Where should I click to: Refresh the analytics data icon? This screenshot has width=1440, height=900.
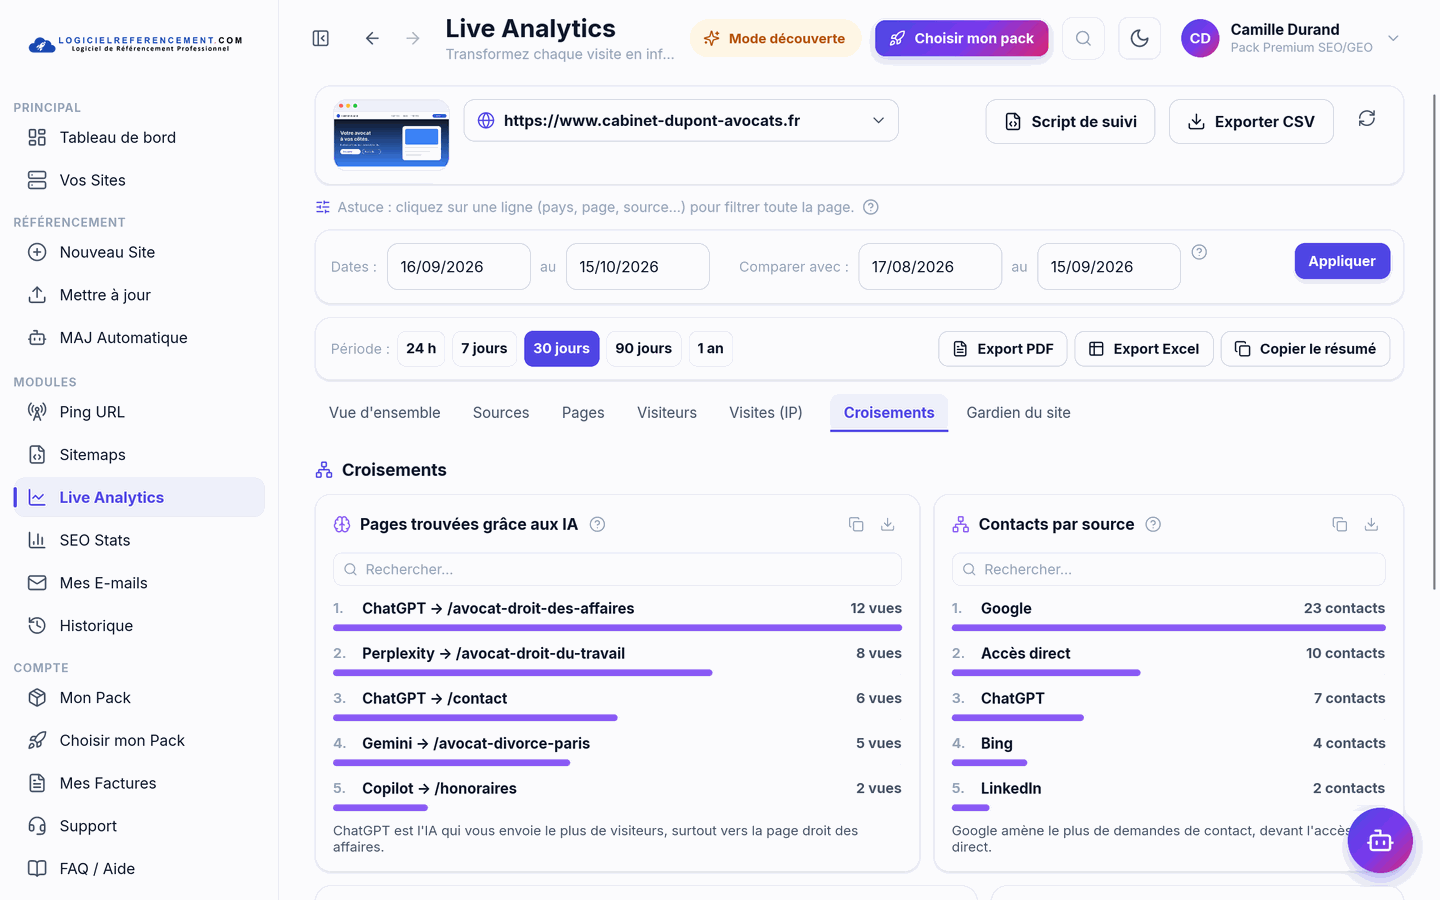1367,118
